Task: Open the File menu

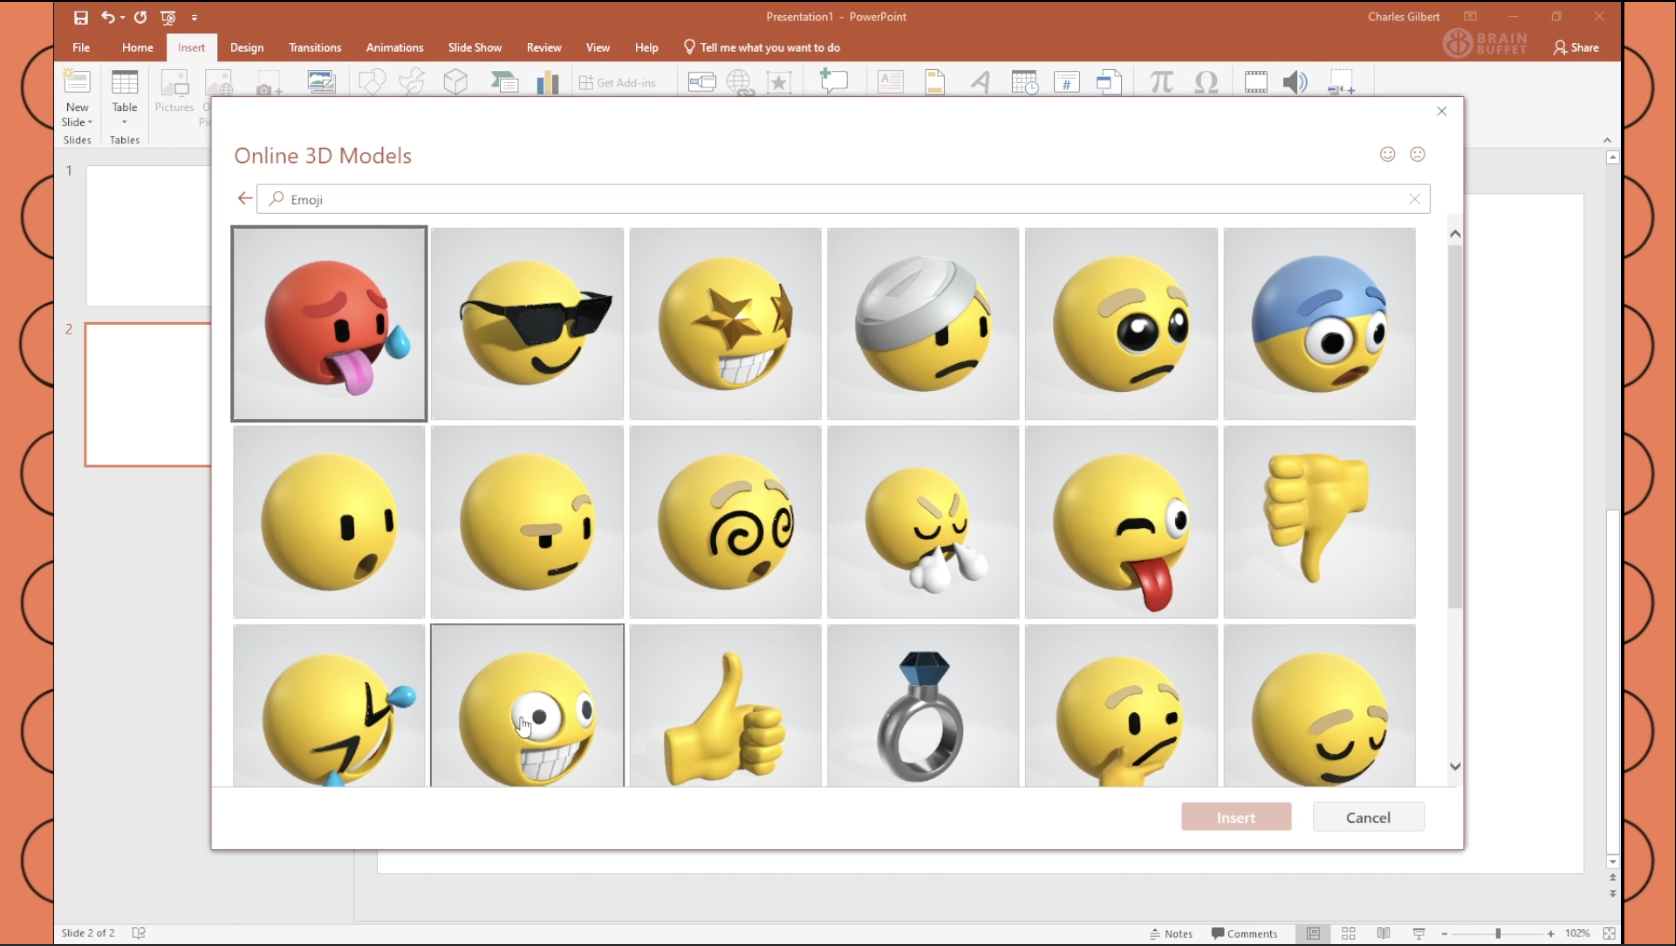Action: tap(81, 47)
